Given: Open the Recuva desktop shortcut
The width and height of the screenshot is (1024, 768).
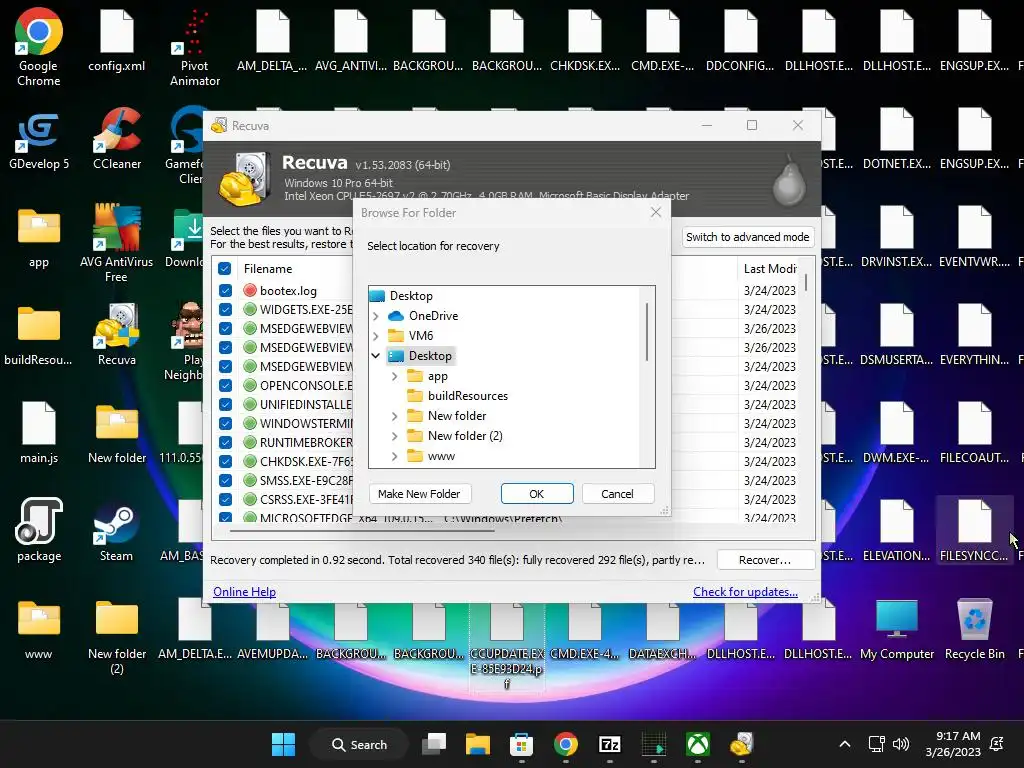Looking at the screenshot, I should [117, 334].
